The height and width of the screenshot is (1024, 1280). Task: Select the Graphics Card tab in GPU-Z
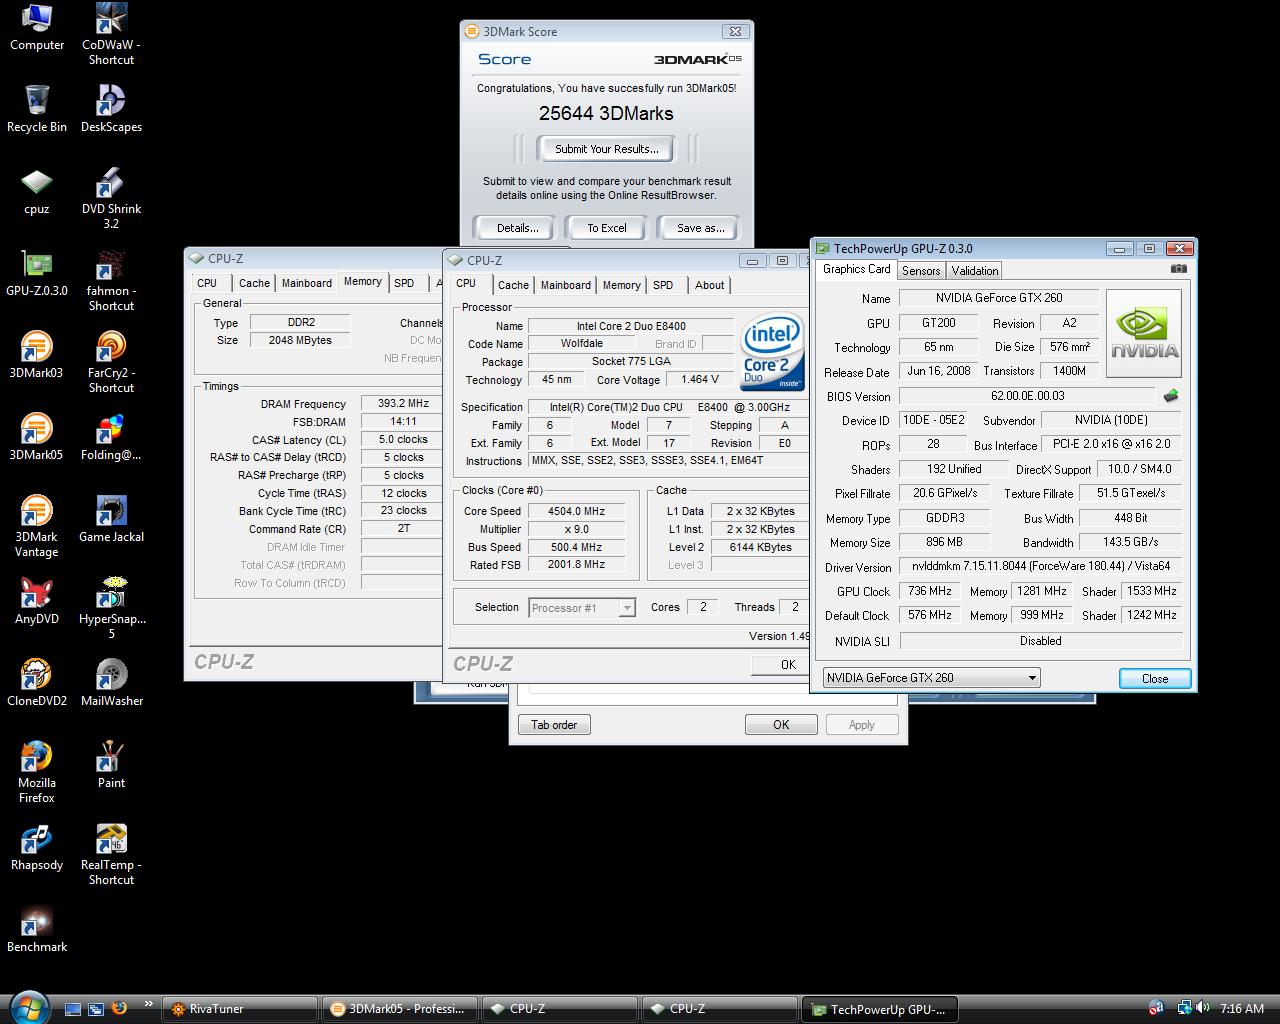856,269
